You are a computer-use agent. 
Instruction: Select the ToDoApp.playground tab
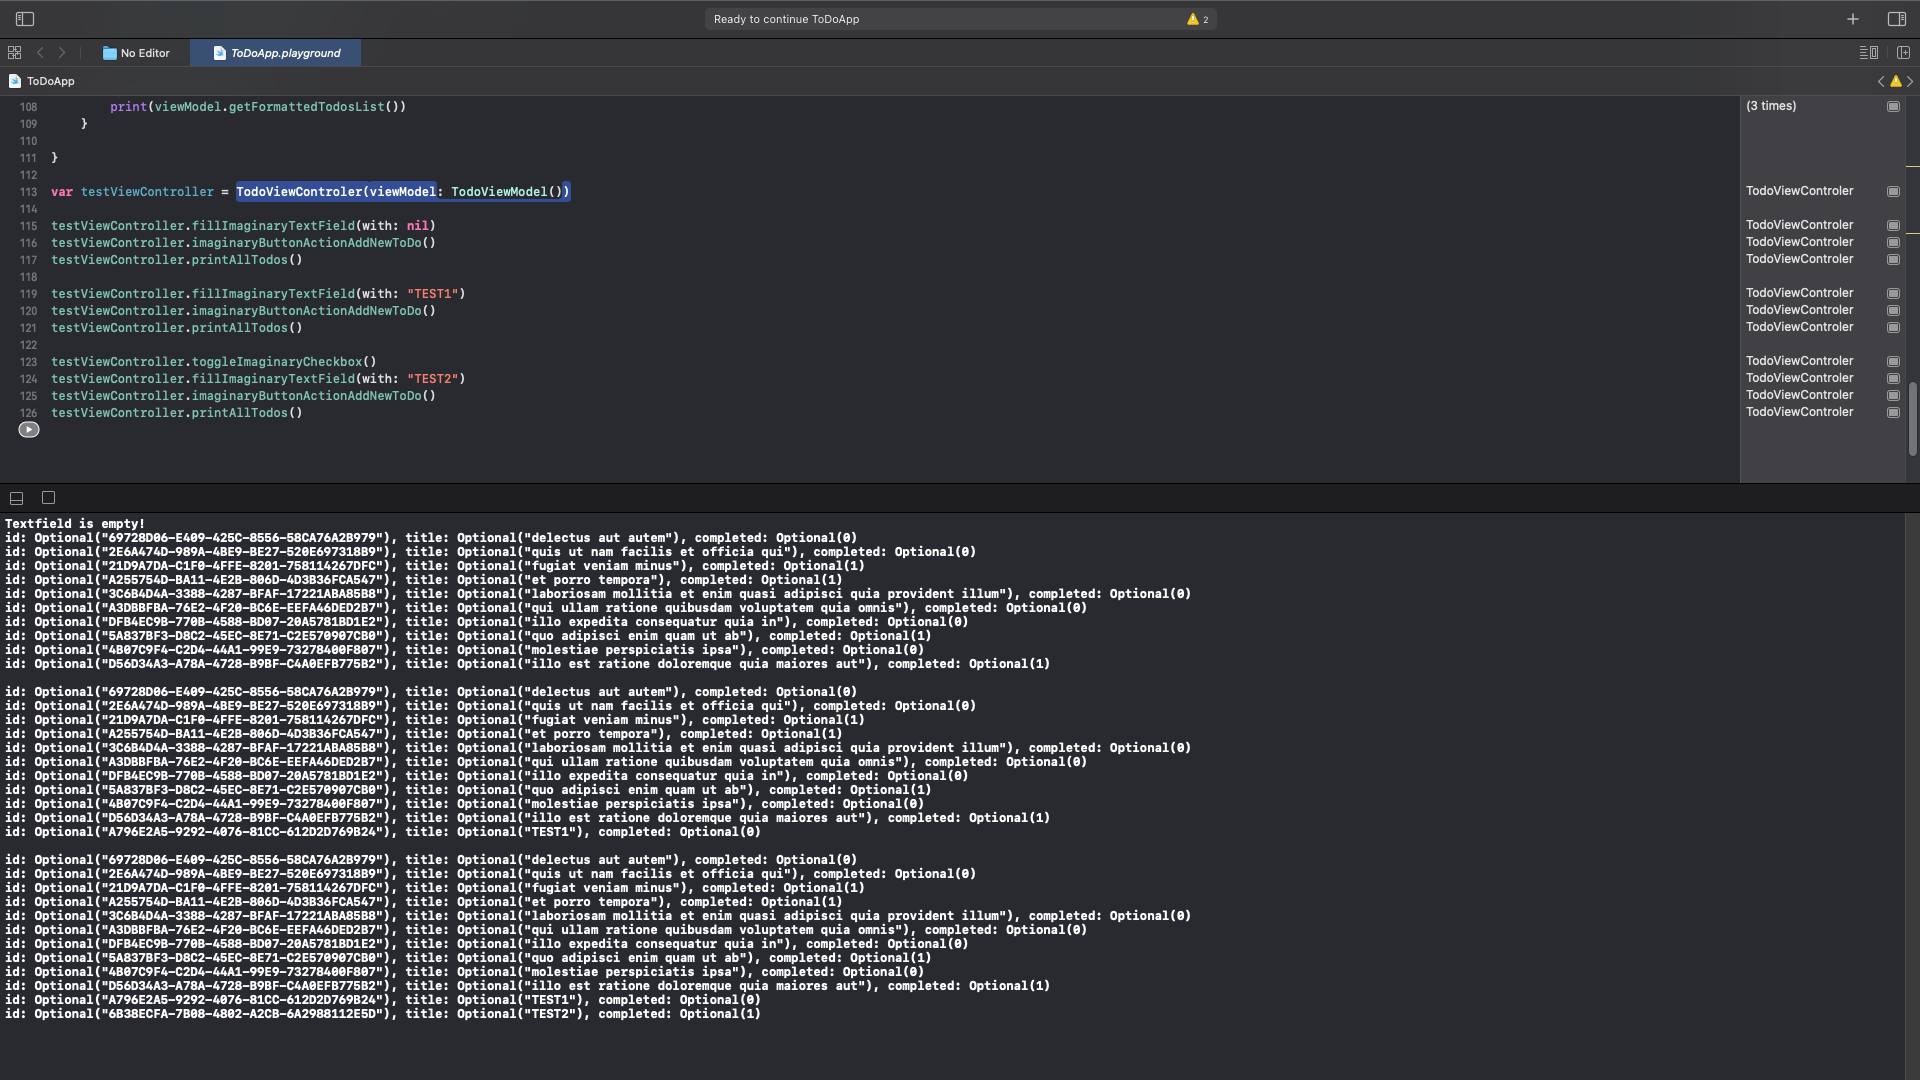277,53
